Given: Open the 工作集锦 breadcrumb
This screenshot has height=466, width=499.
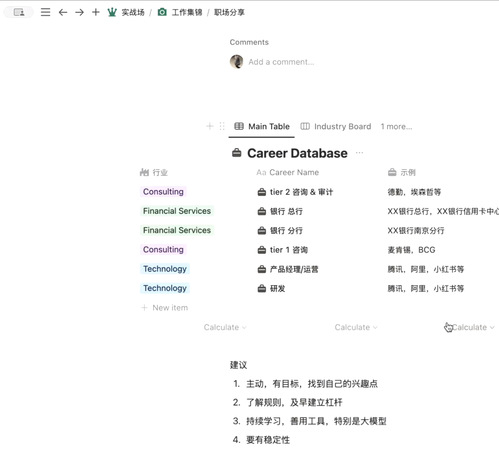Looking at the screenshot, I should (x=187, y=12).
